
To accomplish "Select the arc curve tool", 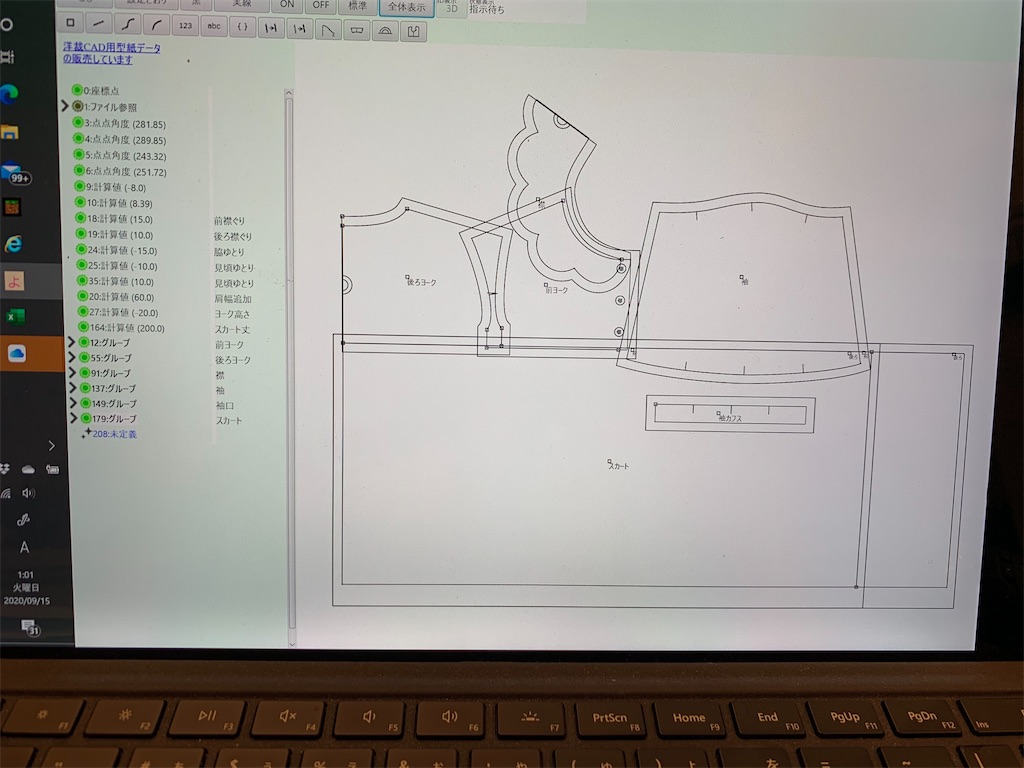I will coord(156,25).
